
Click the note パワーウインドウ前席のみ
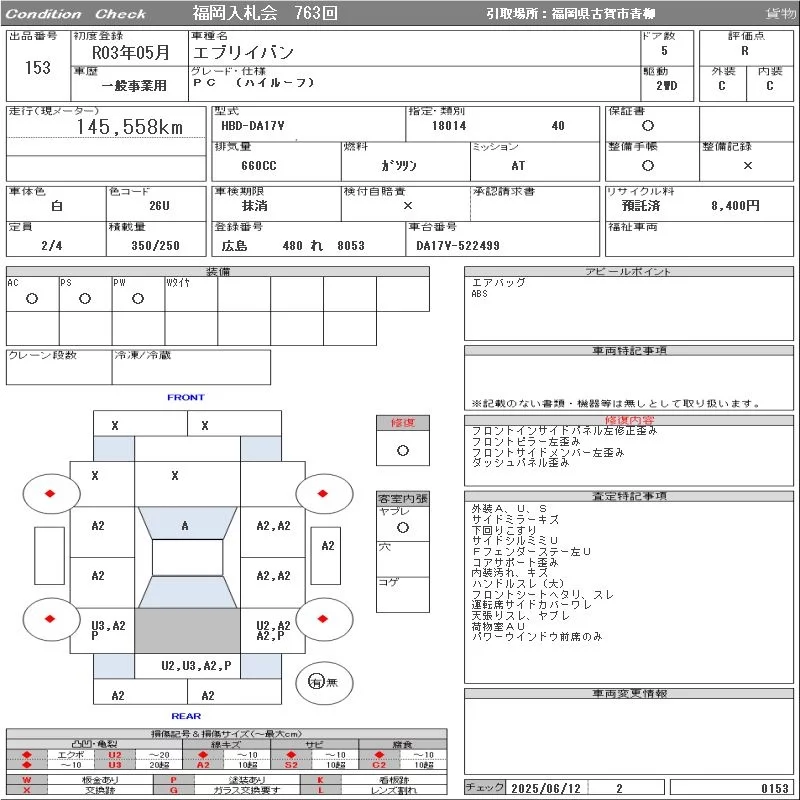537,637
